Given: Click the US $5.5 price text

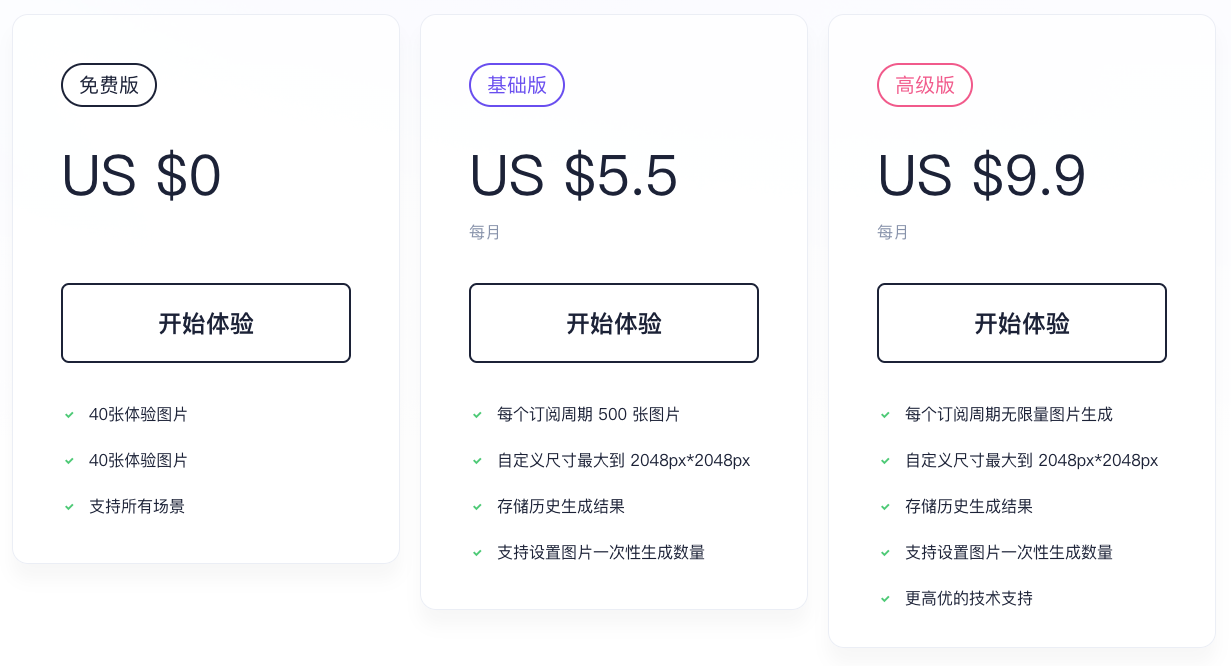Looking at the screenshot, I should pos(574,177).
